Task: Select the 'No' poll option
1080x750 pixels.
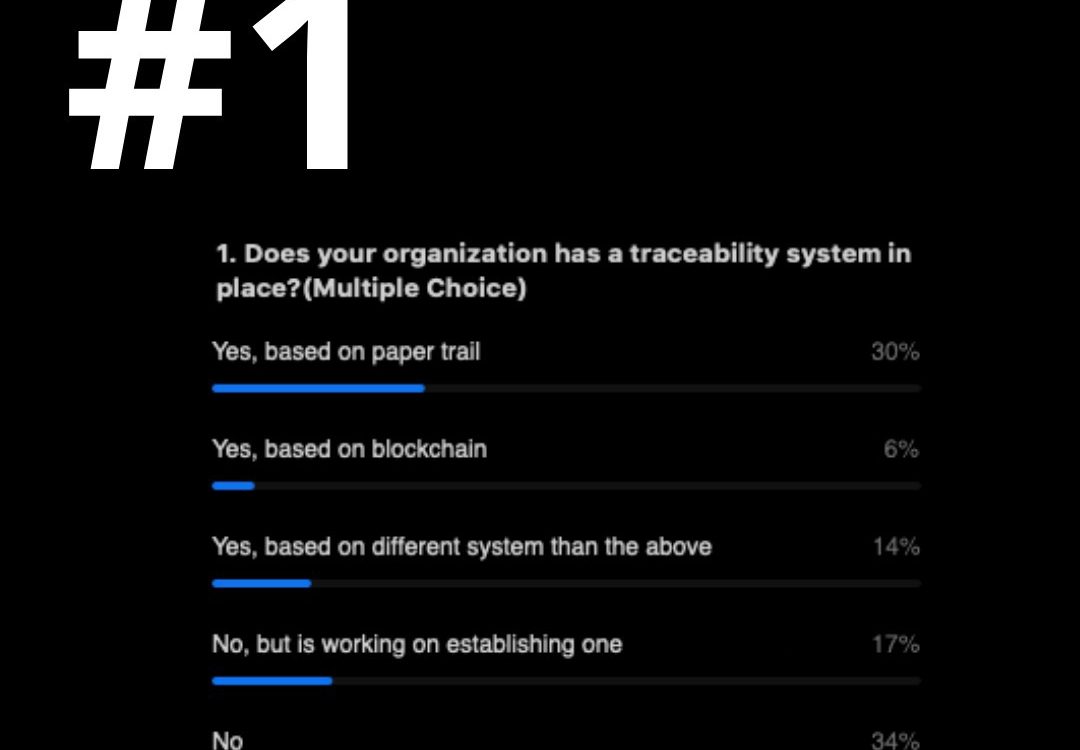Action: (x=227, y=740)
